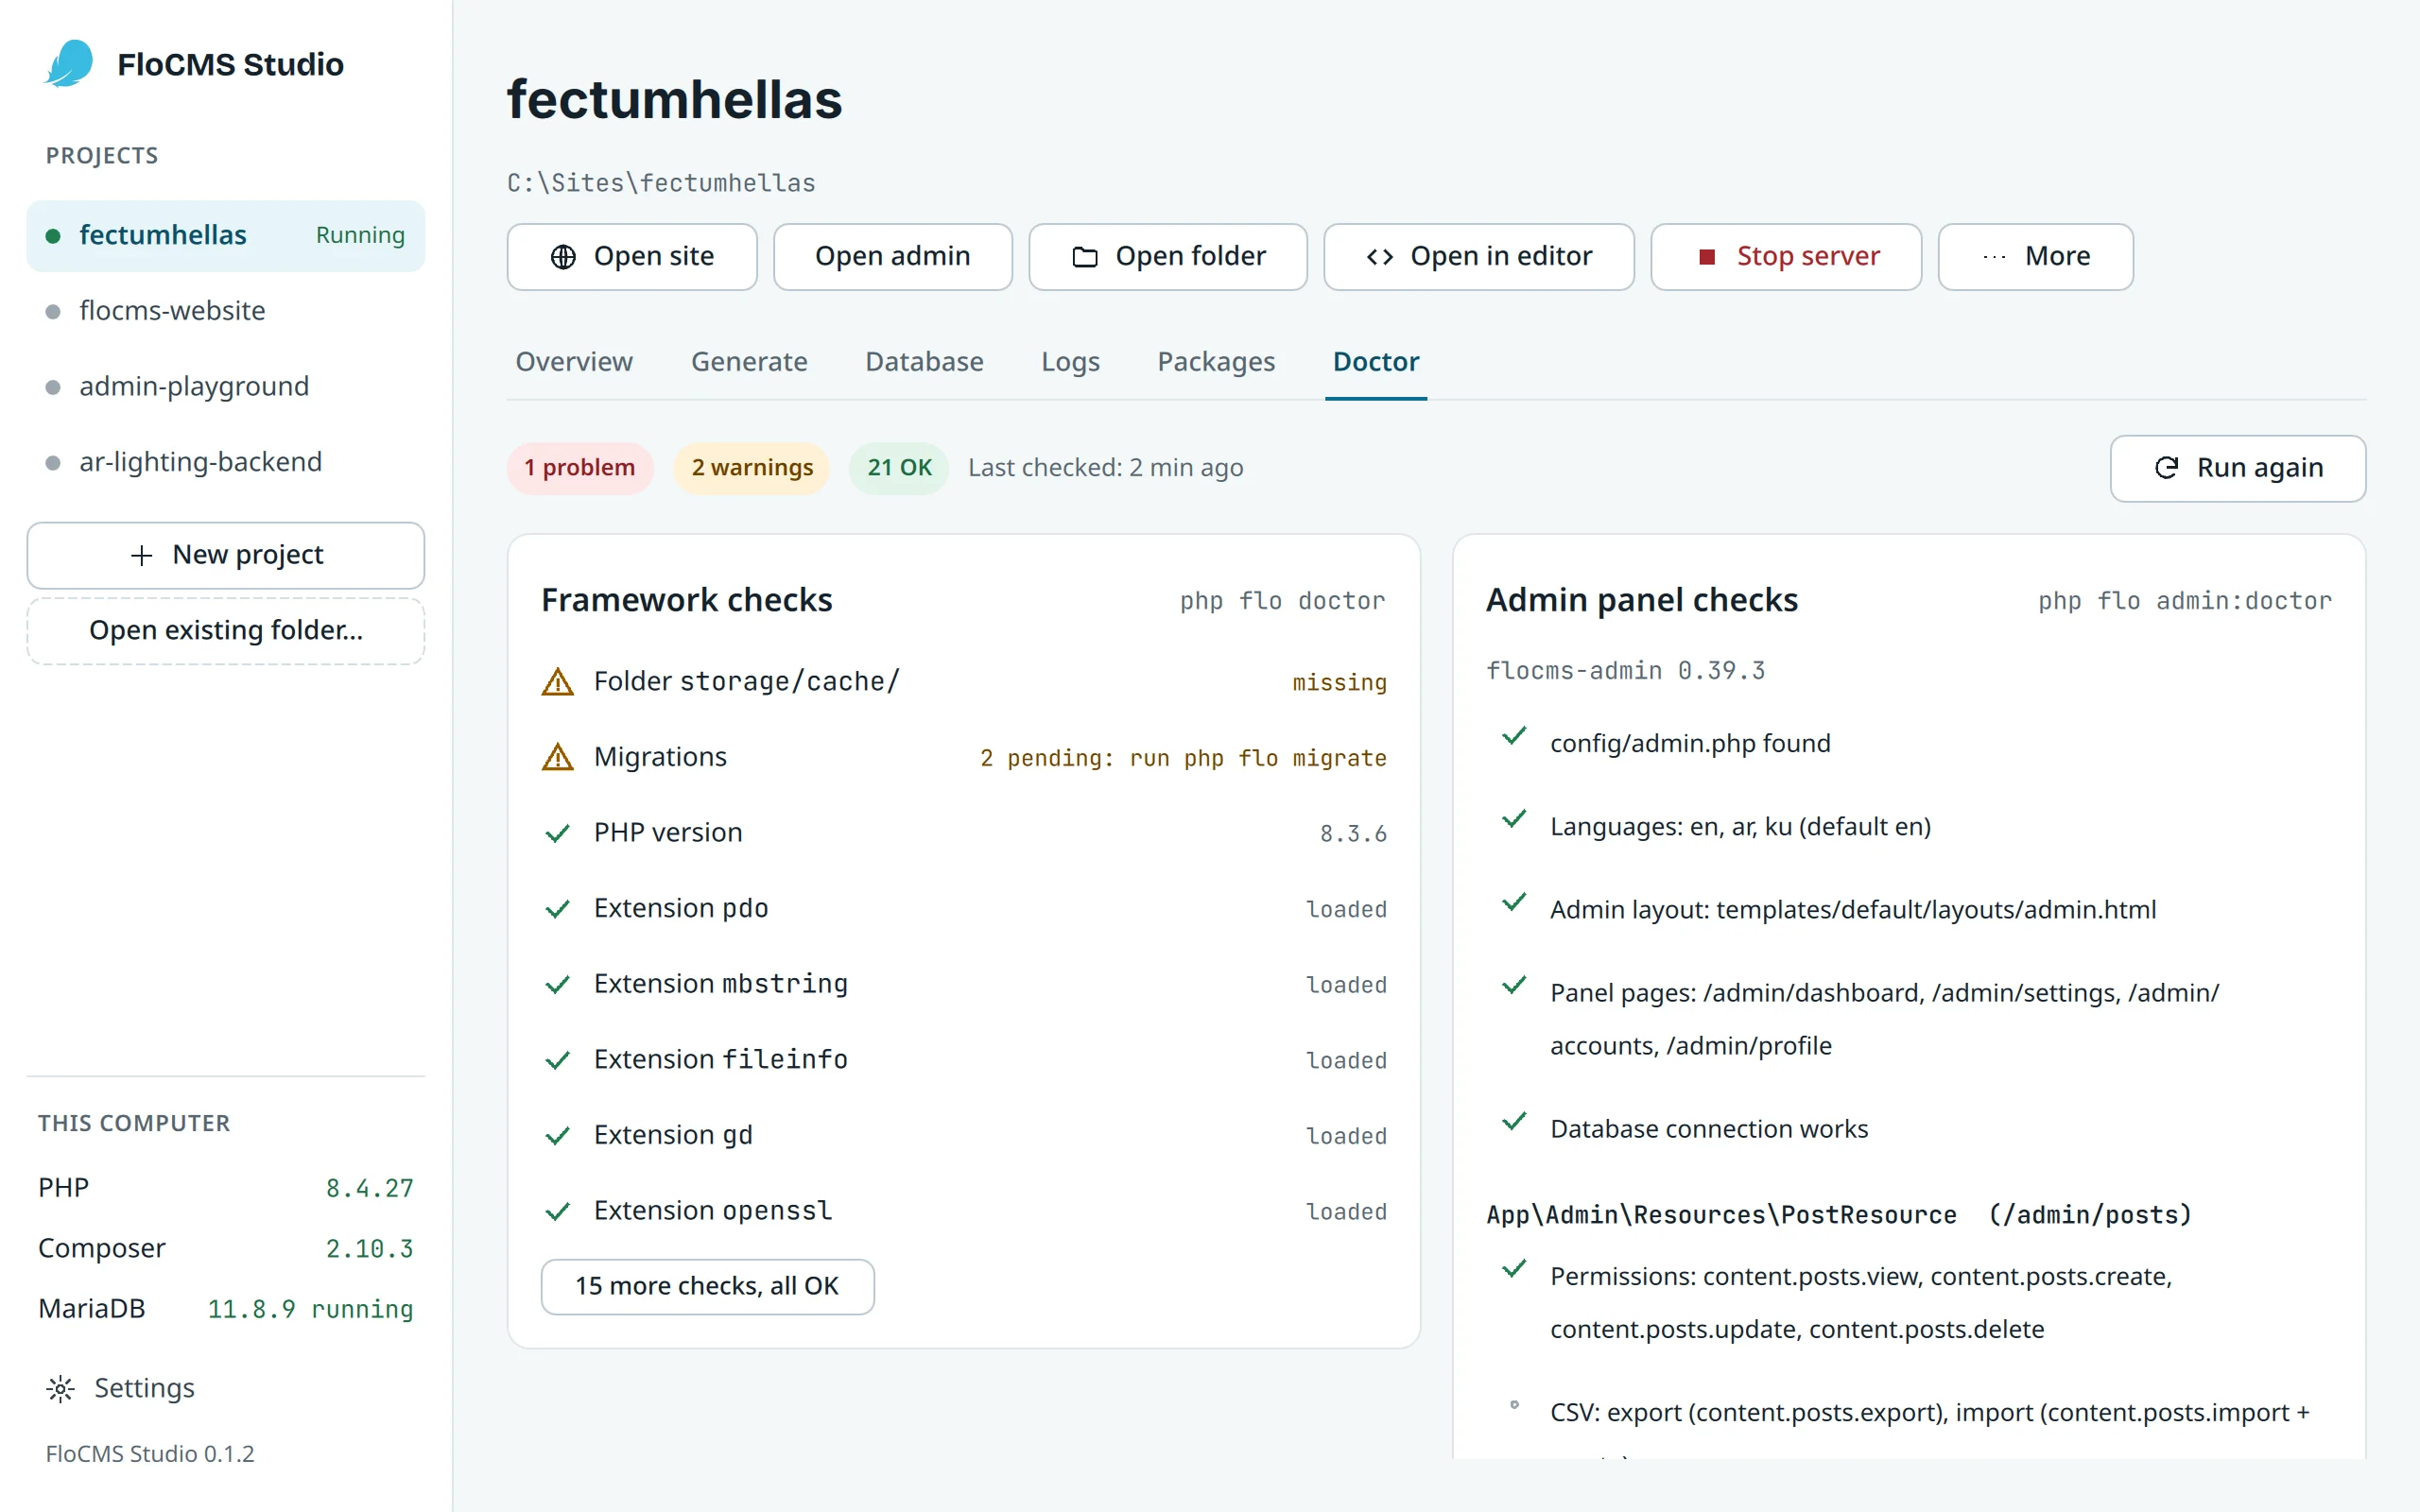Click the plus icon on New project

(x=142, y=555)
